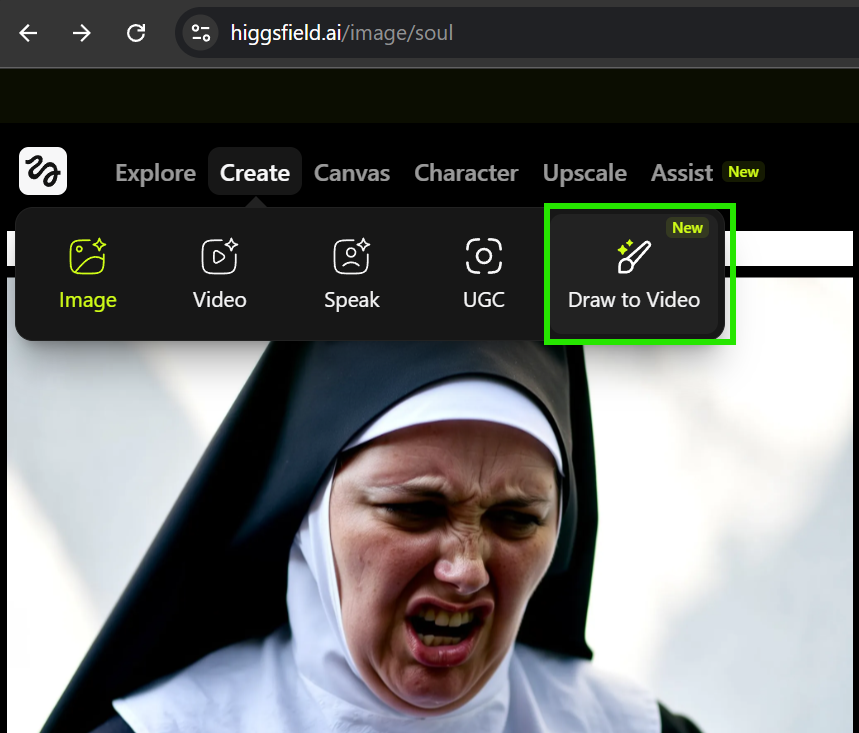
Task: Select the Create tab
Action: pyautogui.click(x=255, y=171)
